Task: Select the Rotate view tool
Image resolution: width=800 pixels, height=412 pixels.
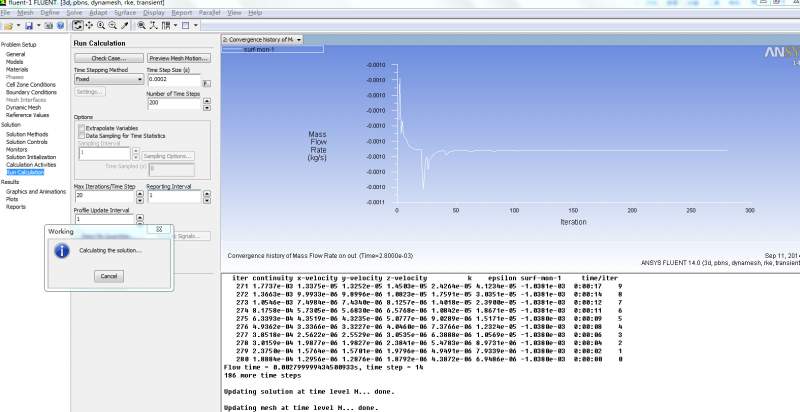Action: pos(78,25)
